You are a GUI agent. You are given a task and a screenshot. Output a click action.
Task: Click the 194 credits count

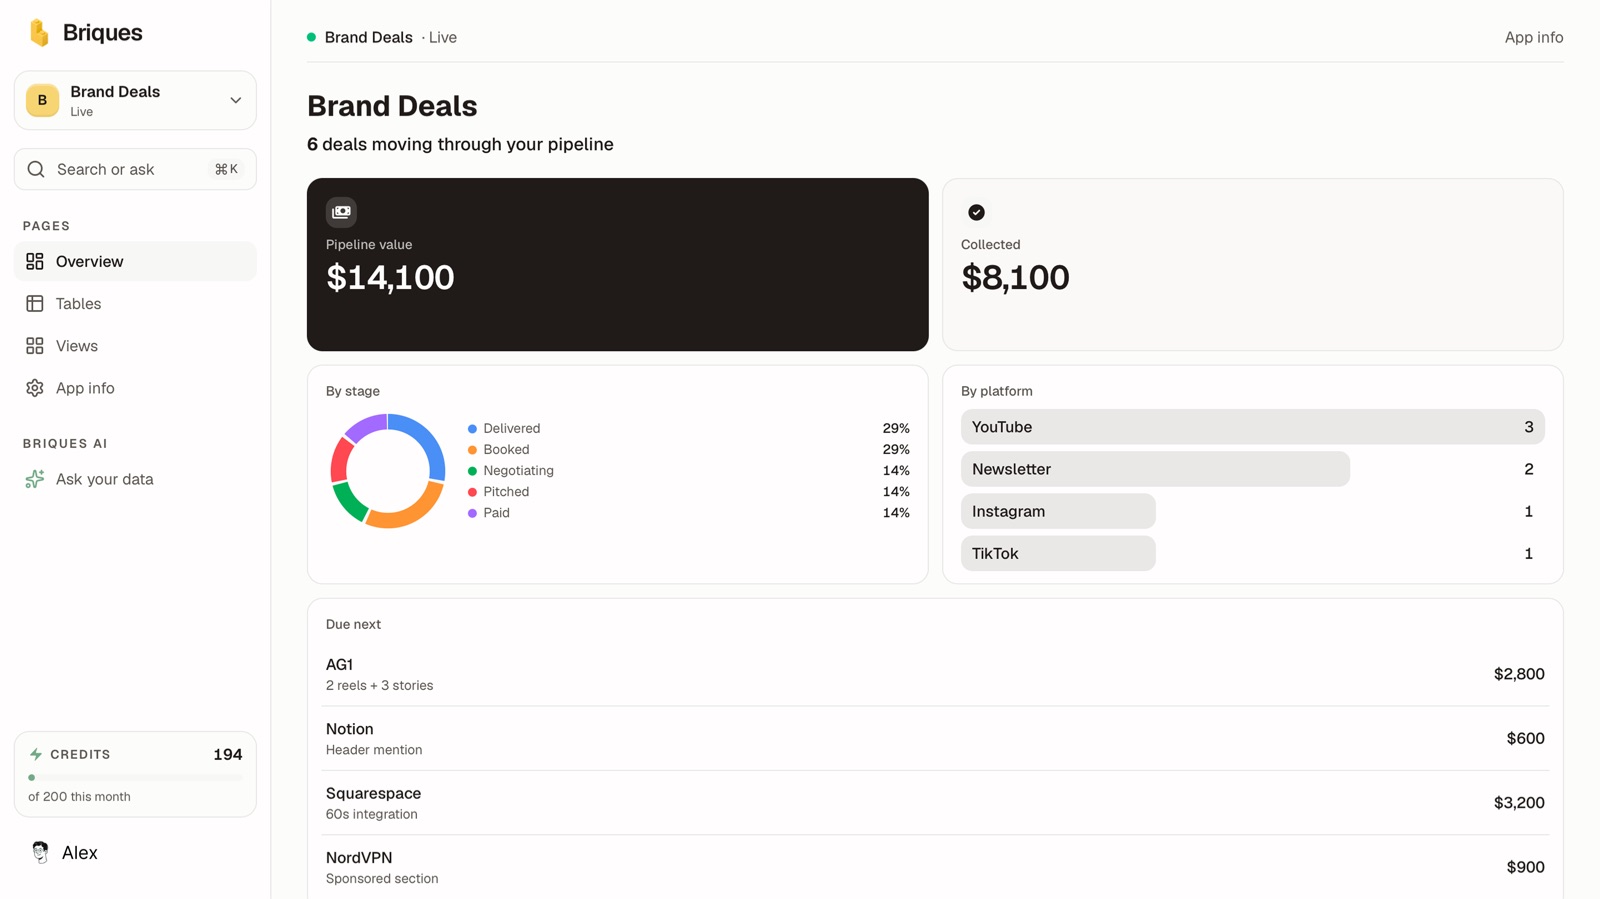click(x=228, y=754)
